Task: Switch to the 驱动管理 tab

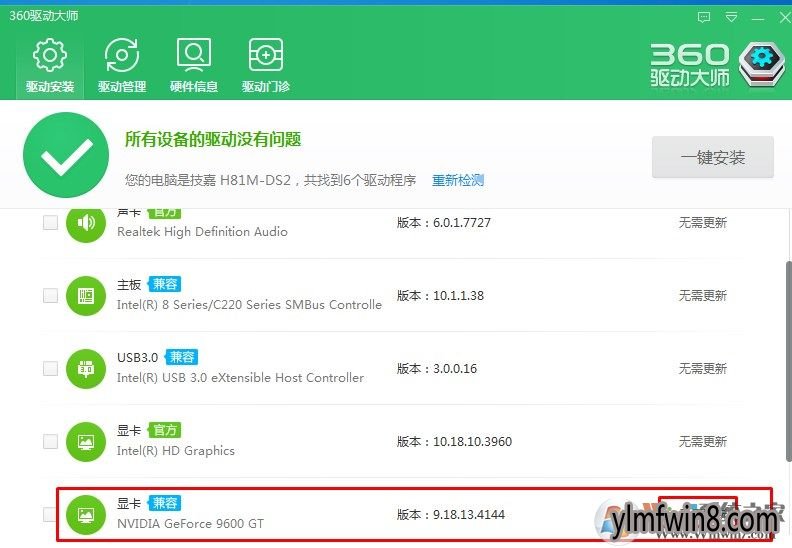Action: tap(122, 66)
